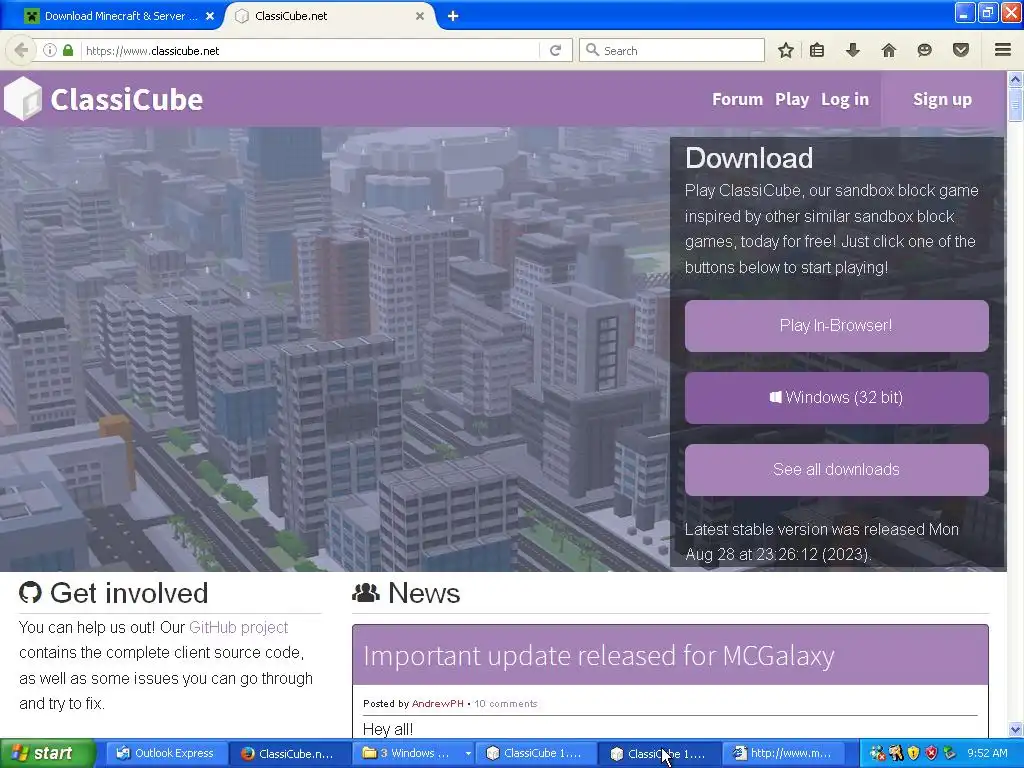
Task: Click the green padlock security icon
Action: [68, 50]
